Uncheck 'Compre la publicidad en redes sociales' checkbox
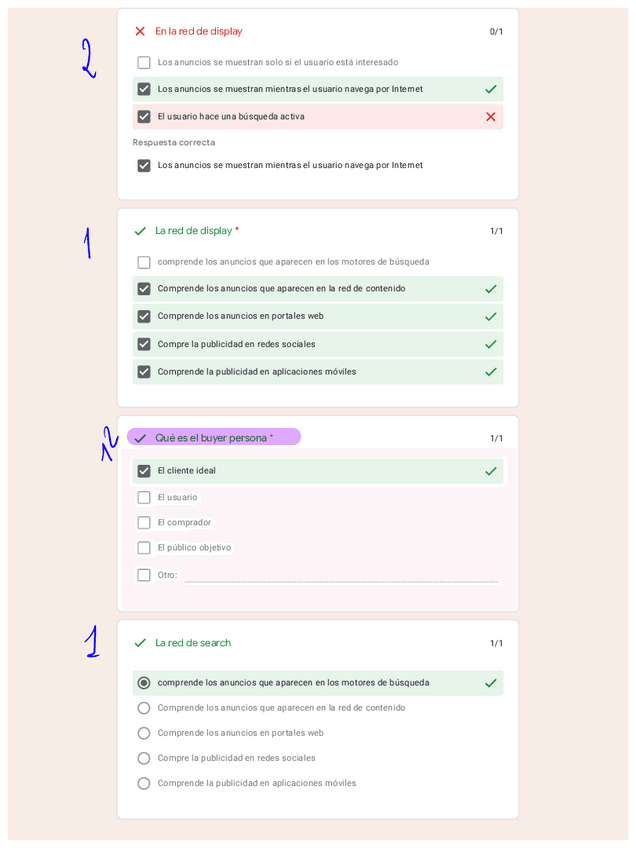 (x=144, y=344)
